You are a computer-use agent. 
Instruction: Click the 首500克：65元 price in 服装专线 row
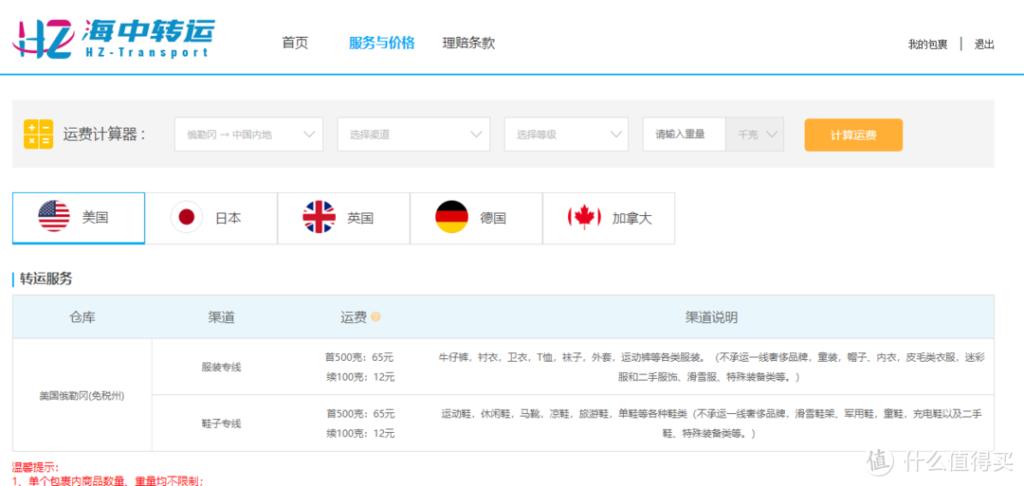point(359,357)
